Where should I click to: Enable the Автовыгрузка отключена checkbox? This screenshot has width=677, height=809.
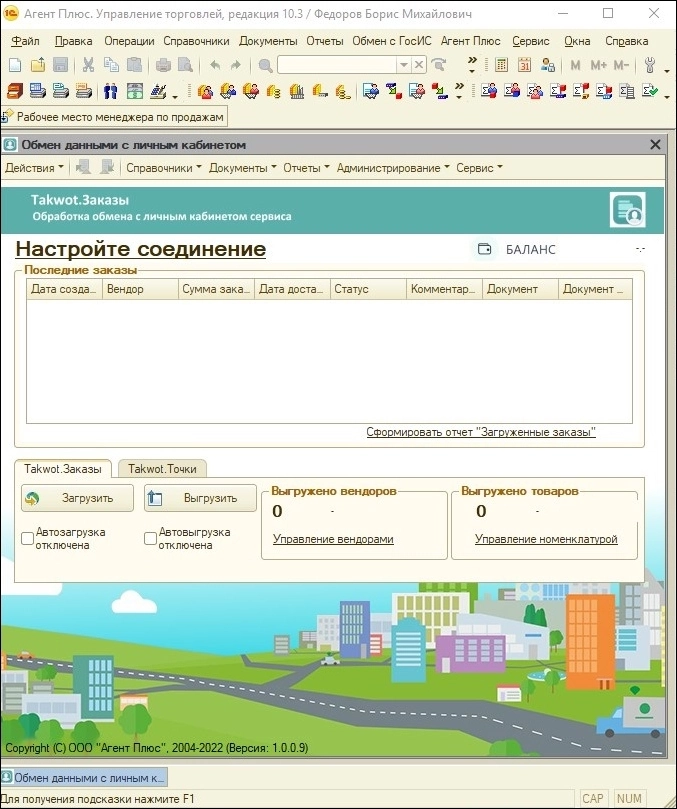150,538
